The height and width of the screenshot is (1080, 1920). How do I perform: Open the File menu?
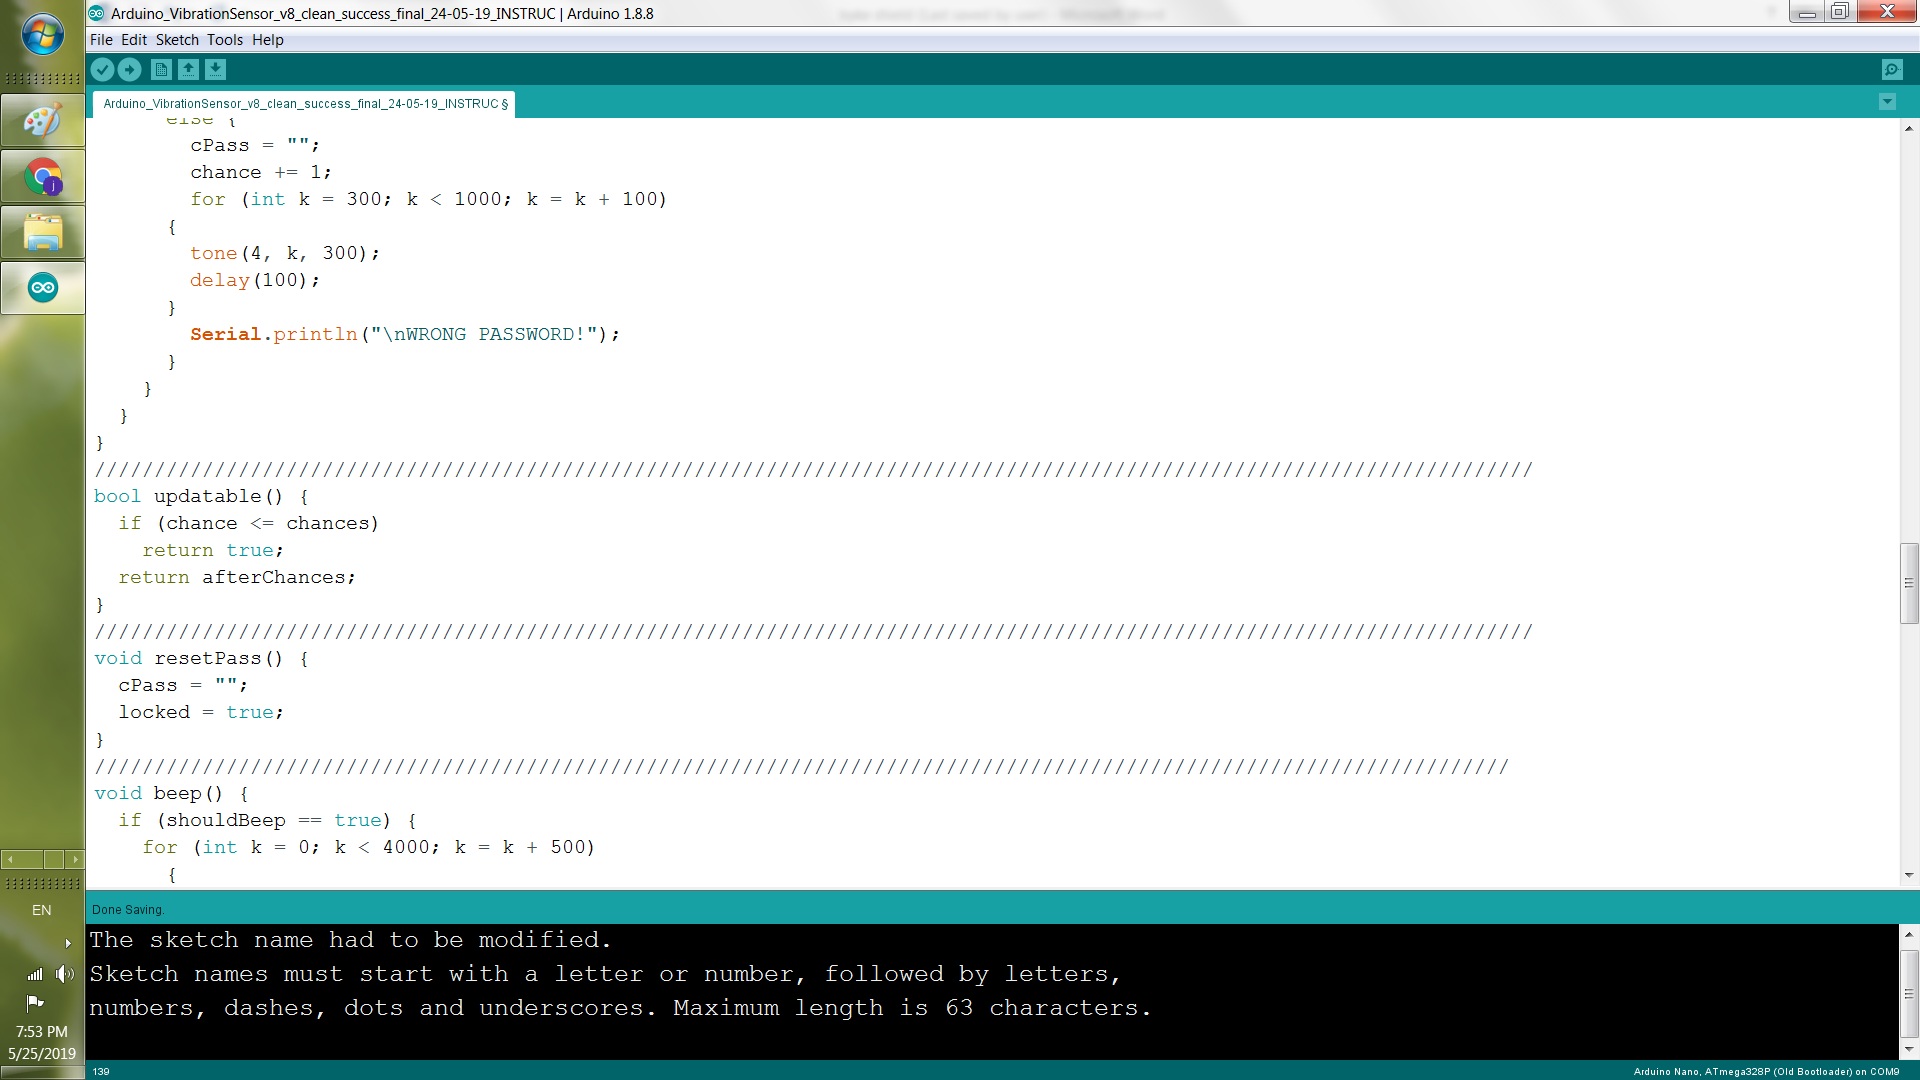click(101, 40)
